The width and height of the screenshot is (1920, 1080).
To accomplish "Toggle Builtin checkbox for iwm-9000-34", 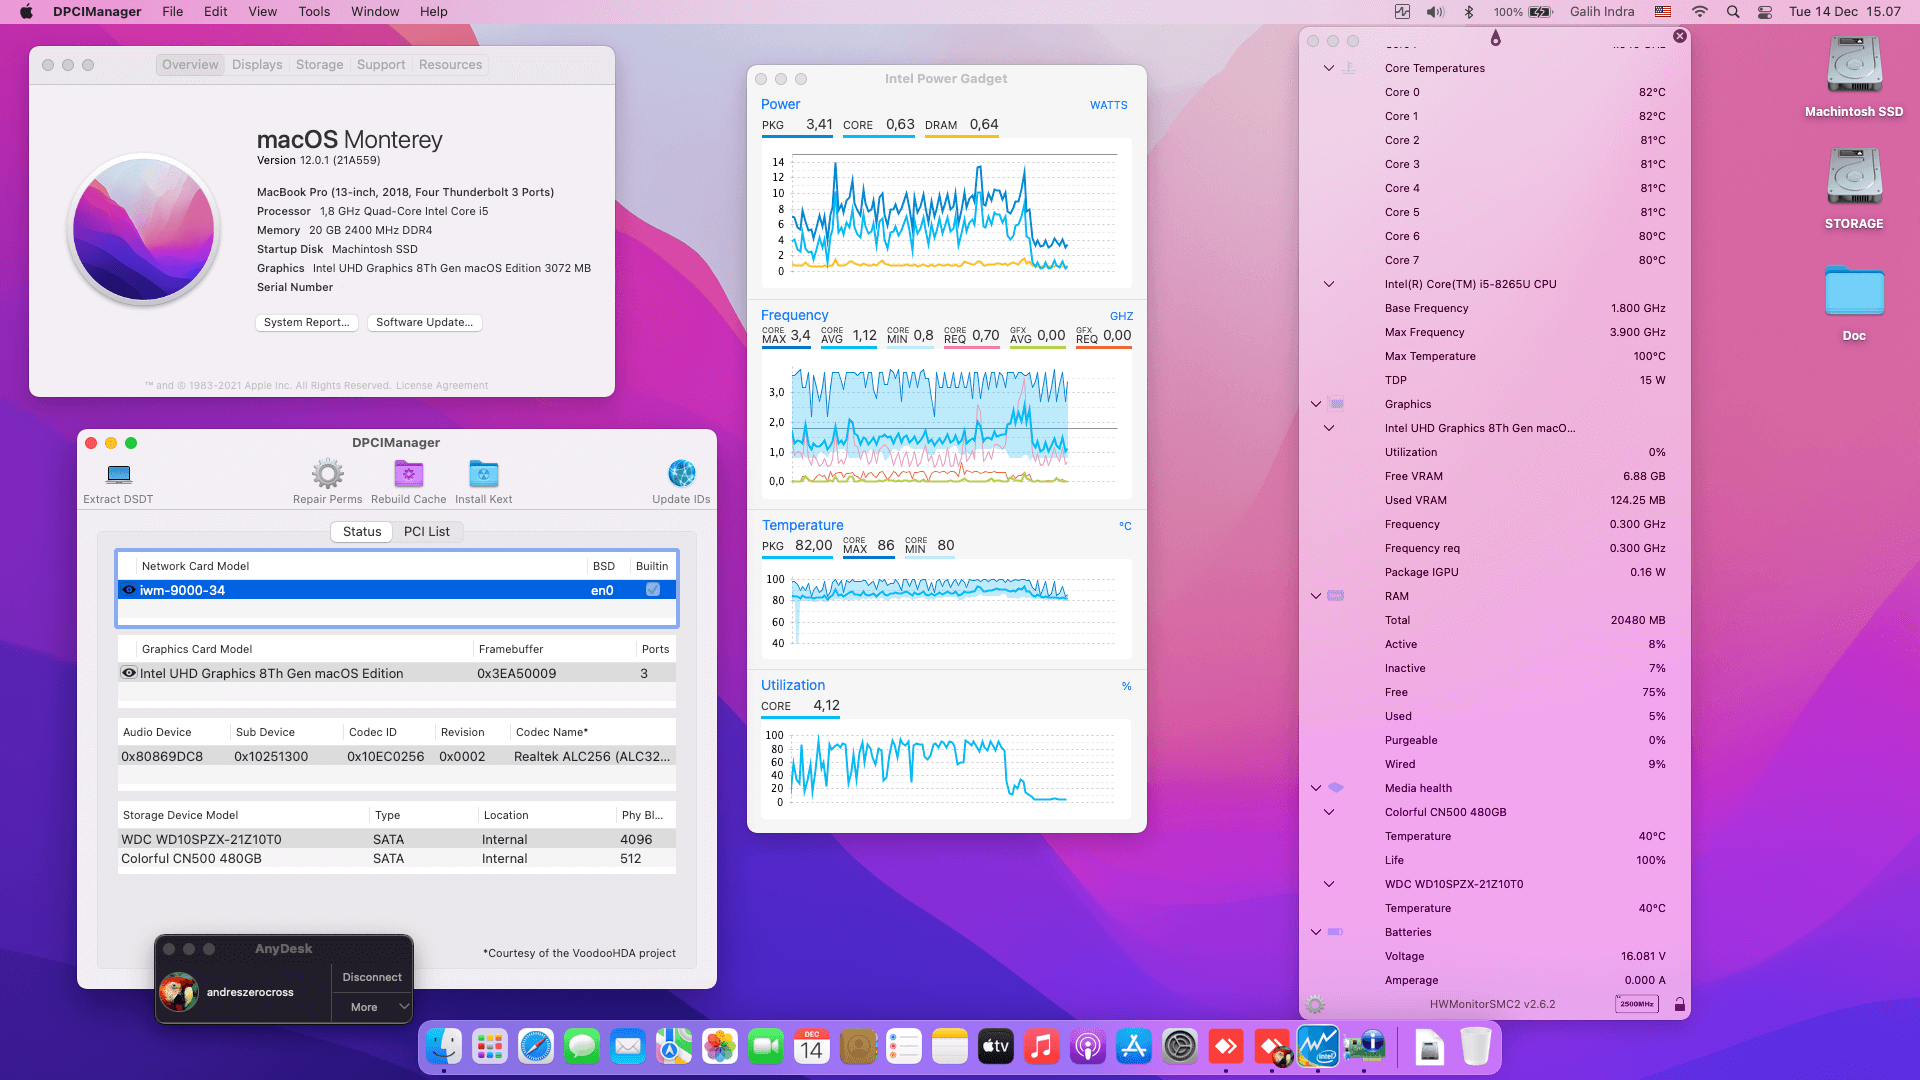I will click(653, 590).
